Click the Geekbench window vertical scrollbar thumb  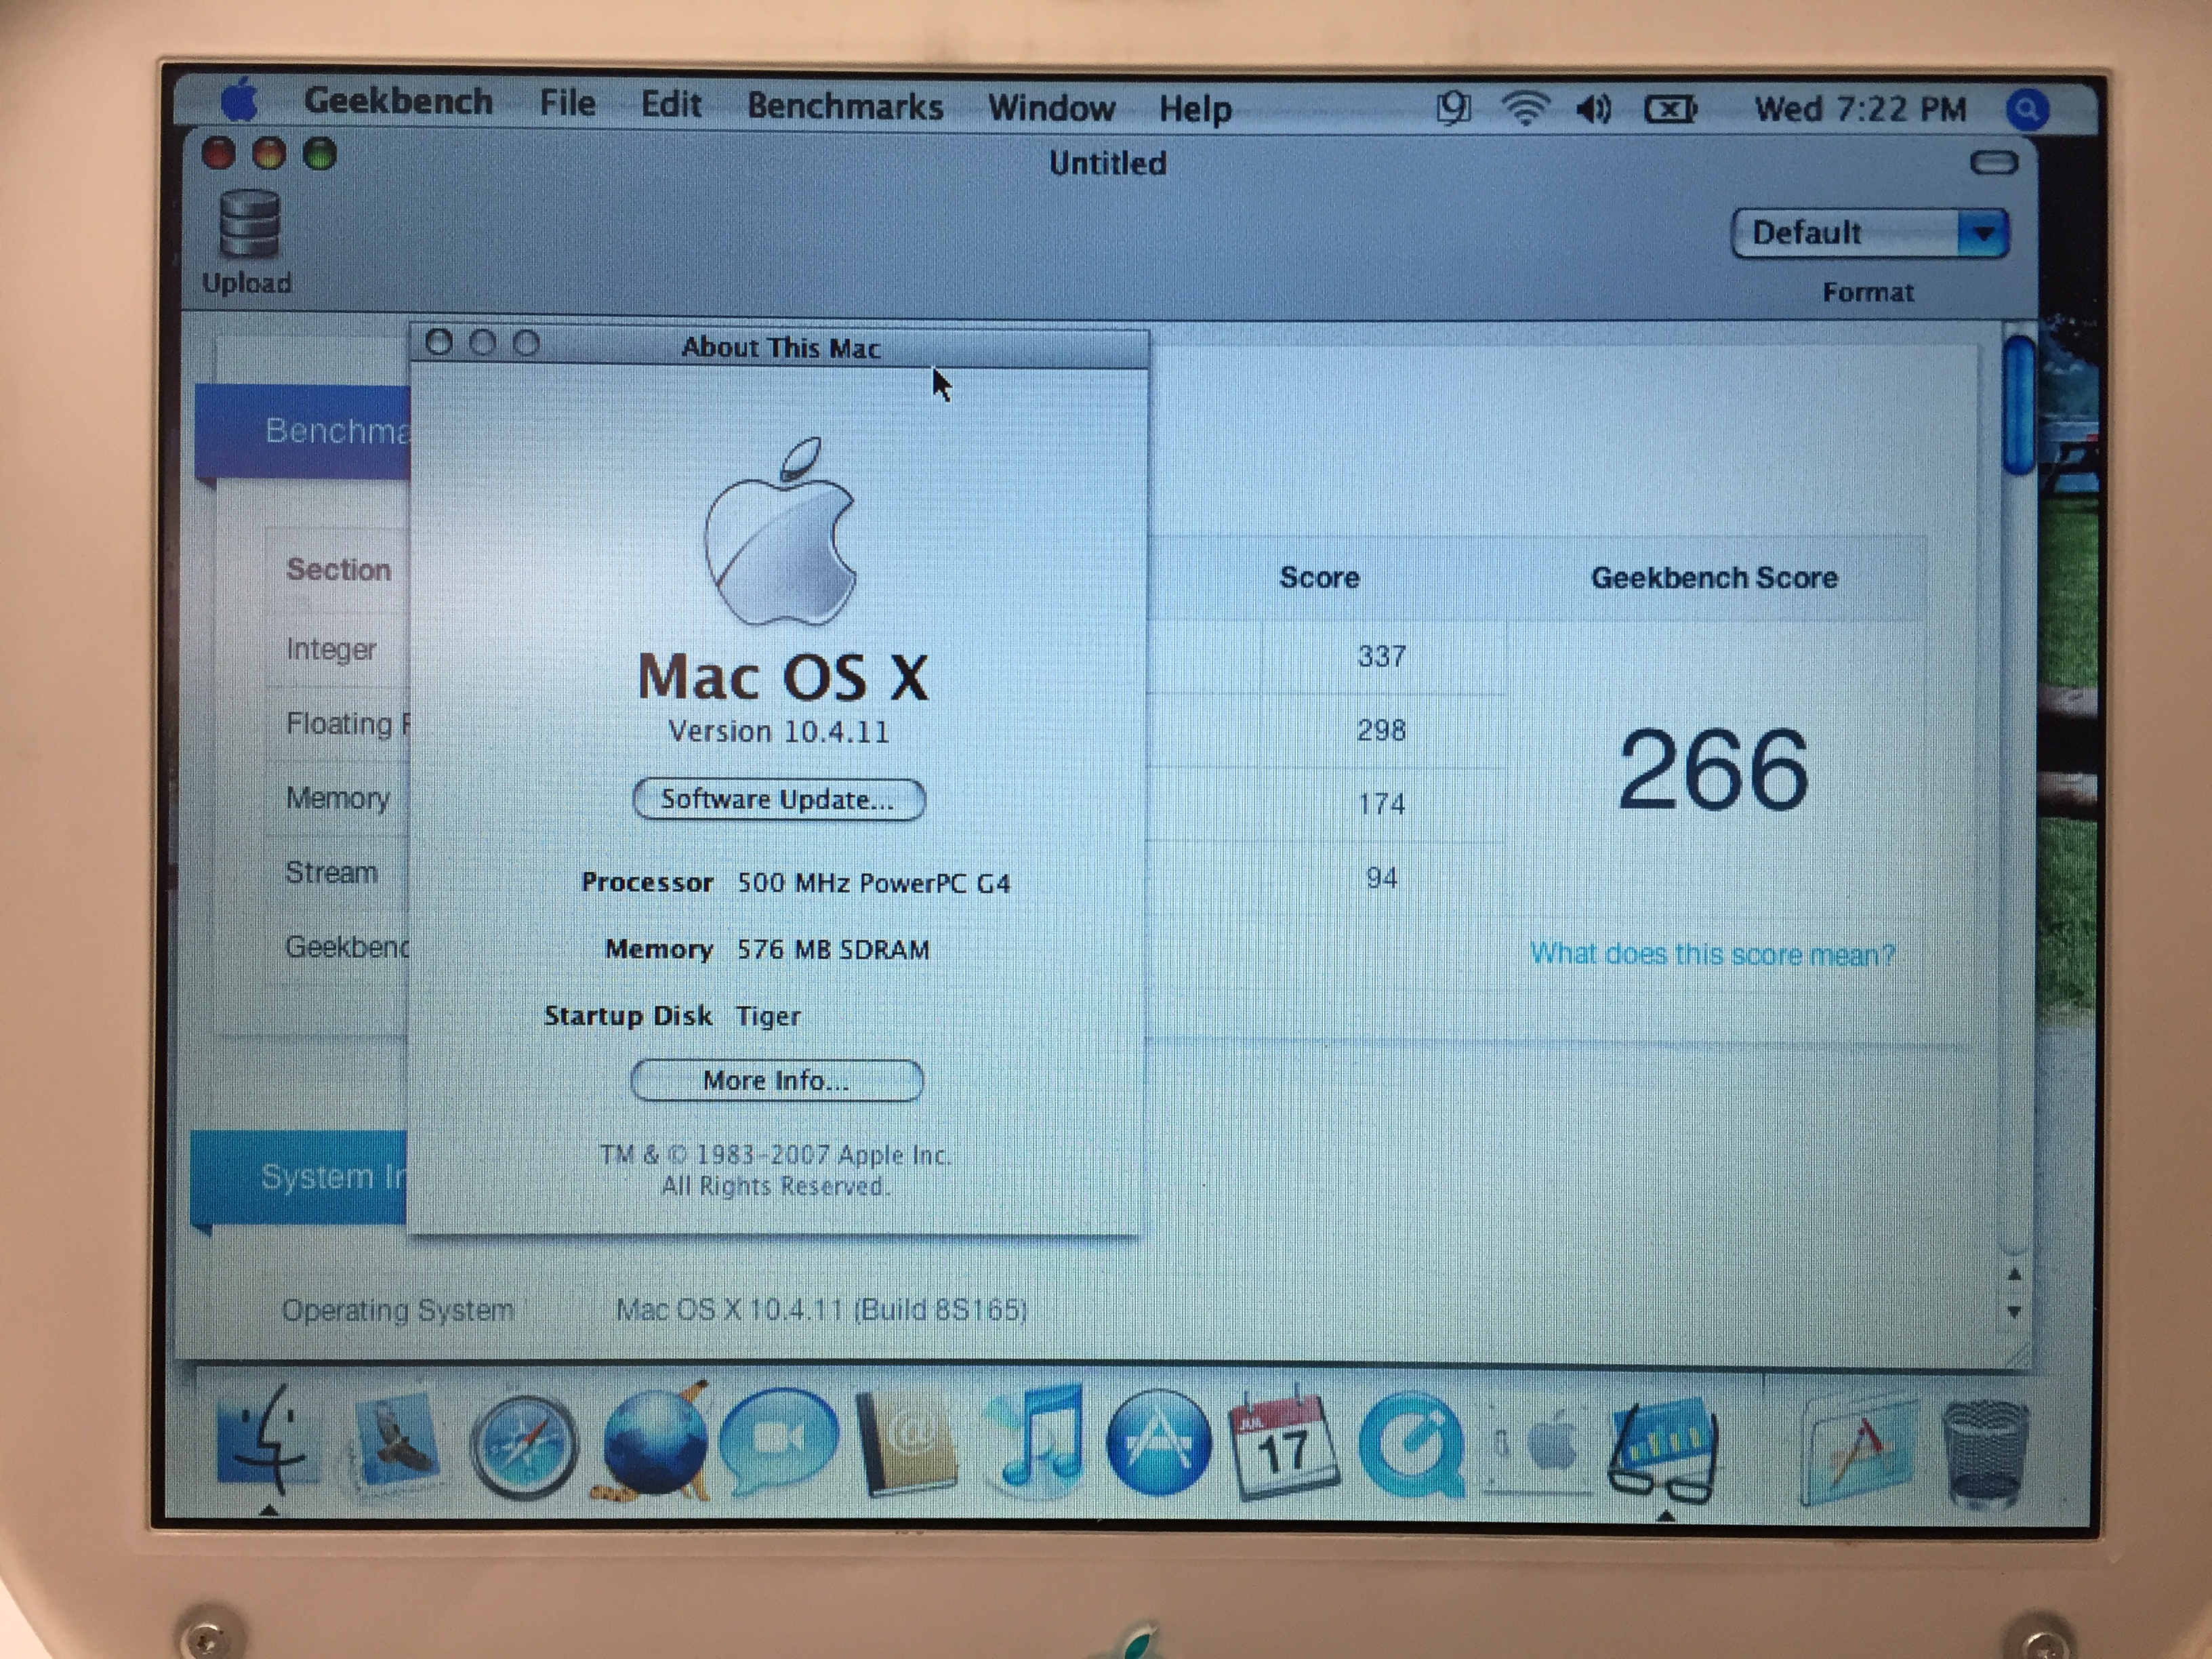[2020, 404]
